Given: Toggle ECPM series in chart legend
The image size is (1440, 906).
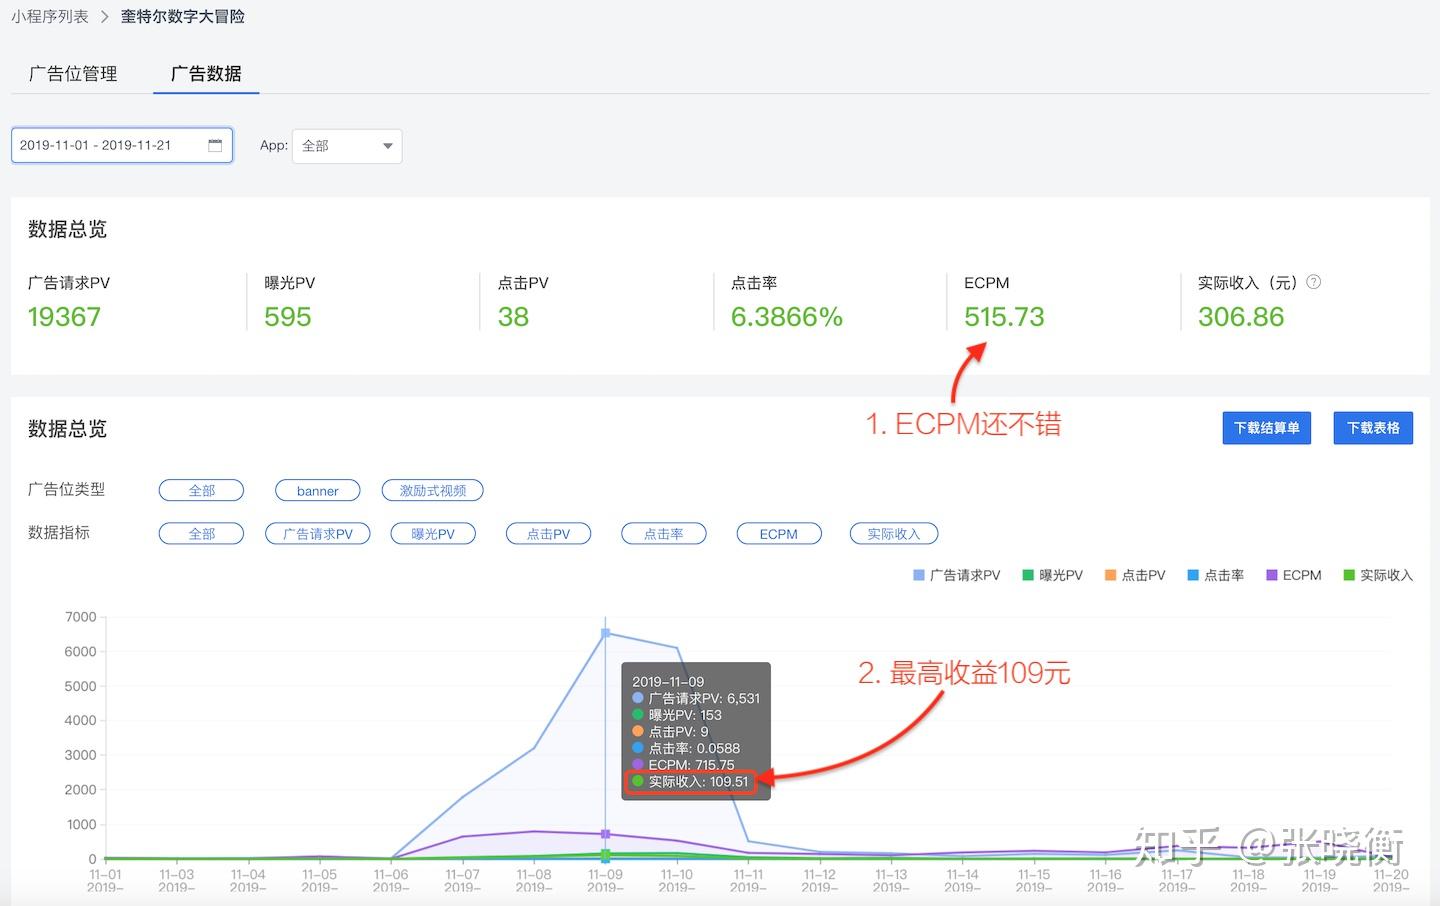Looking at the screenshot, I should [1294, 575].
